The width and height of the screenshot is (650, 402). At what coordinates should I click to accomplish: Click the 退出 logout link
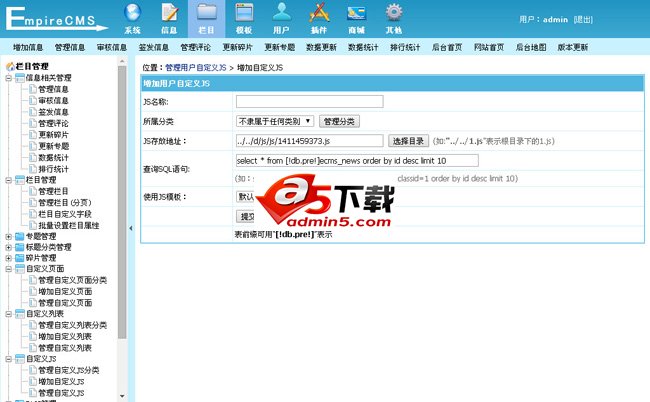(x=583, y=19)
